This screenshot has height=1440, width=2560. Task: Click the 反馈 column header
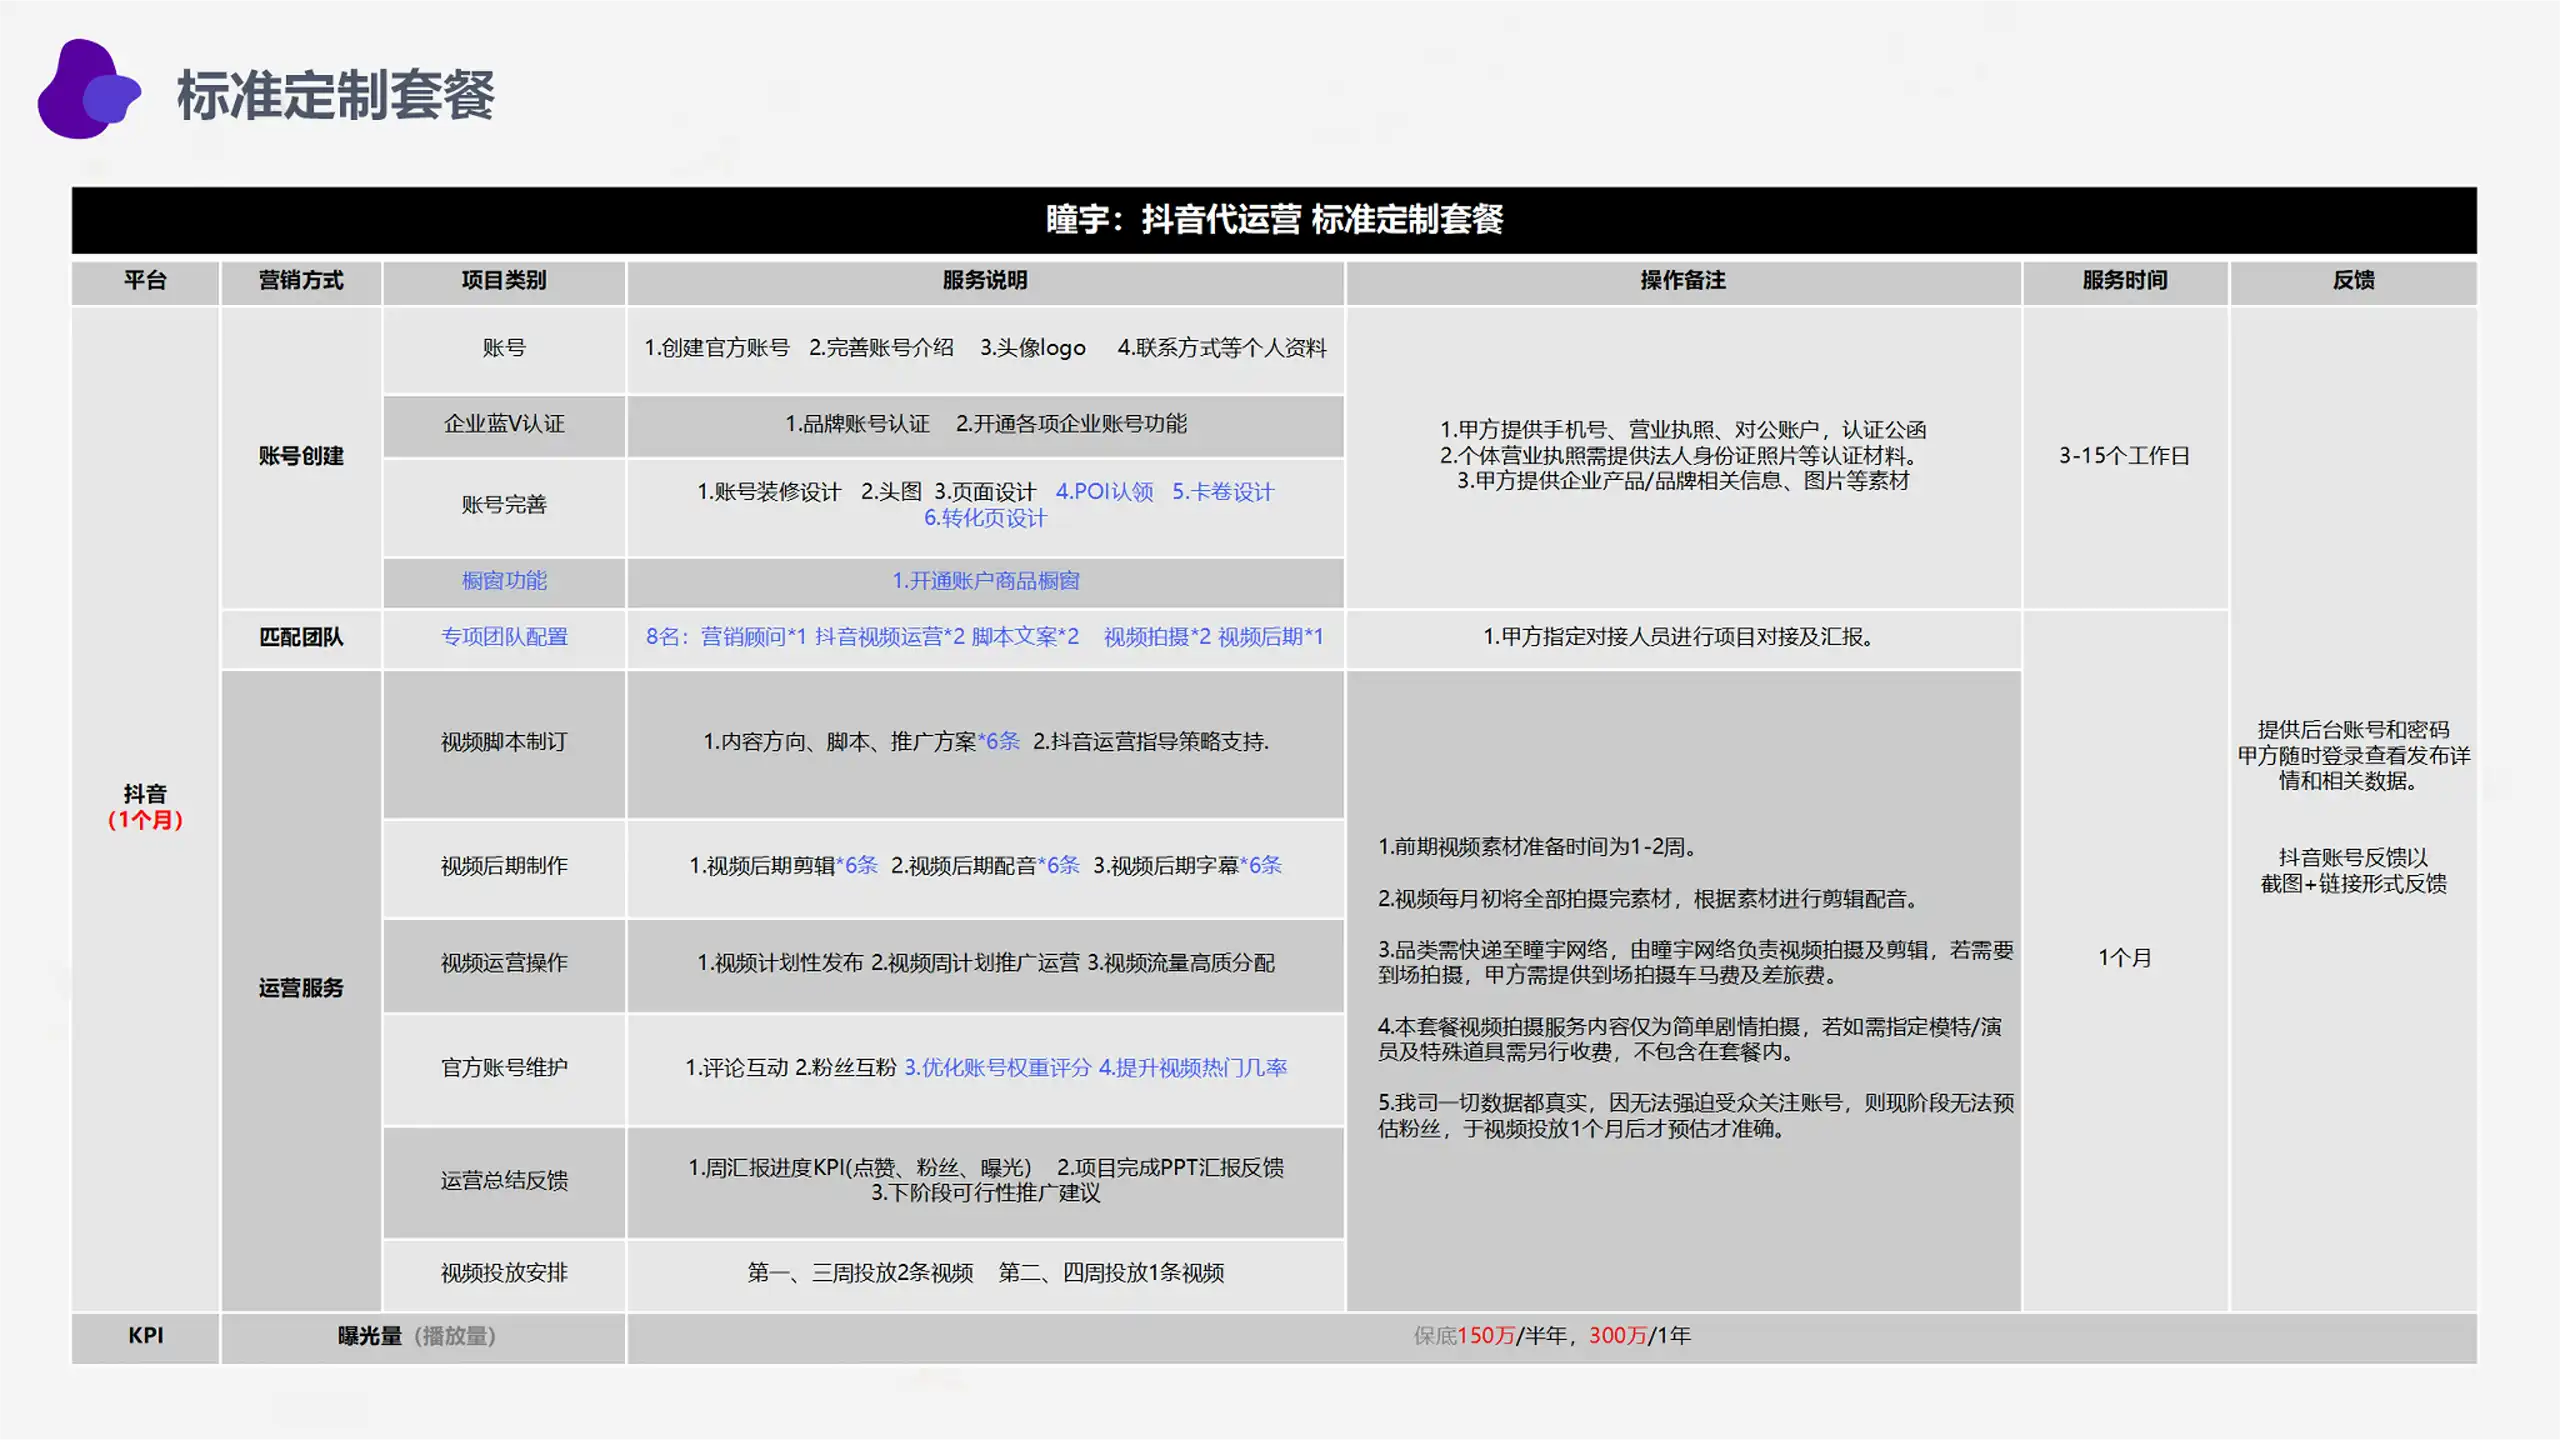pyautogui.click(x=2354, y=281)
